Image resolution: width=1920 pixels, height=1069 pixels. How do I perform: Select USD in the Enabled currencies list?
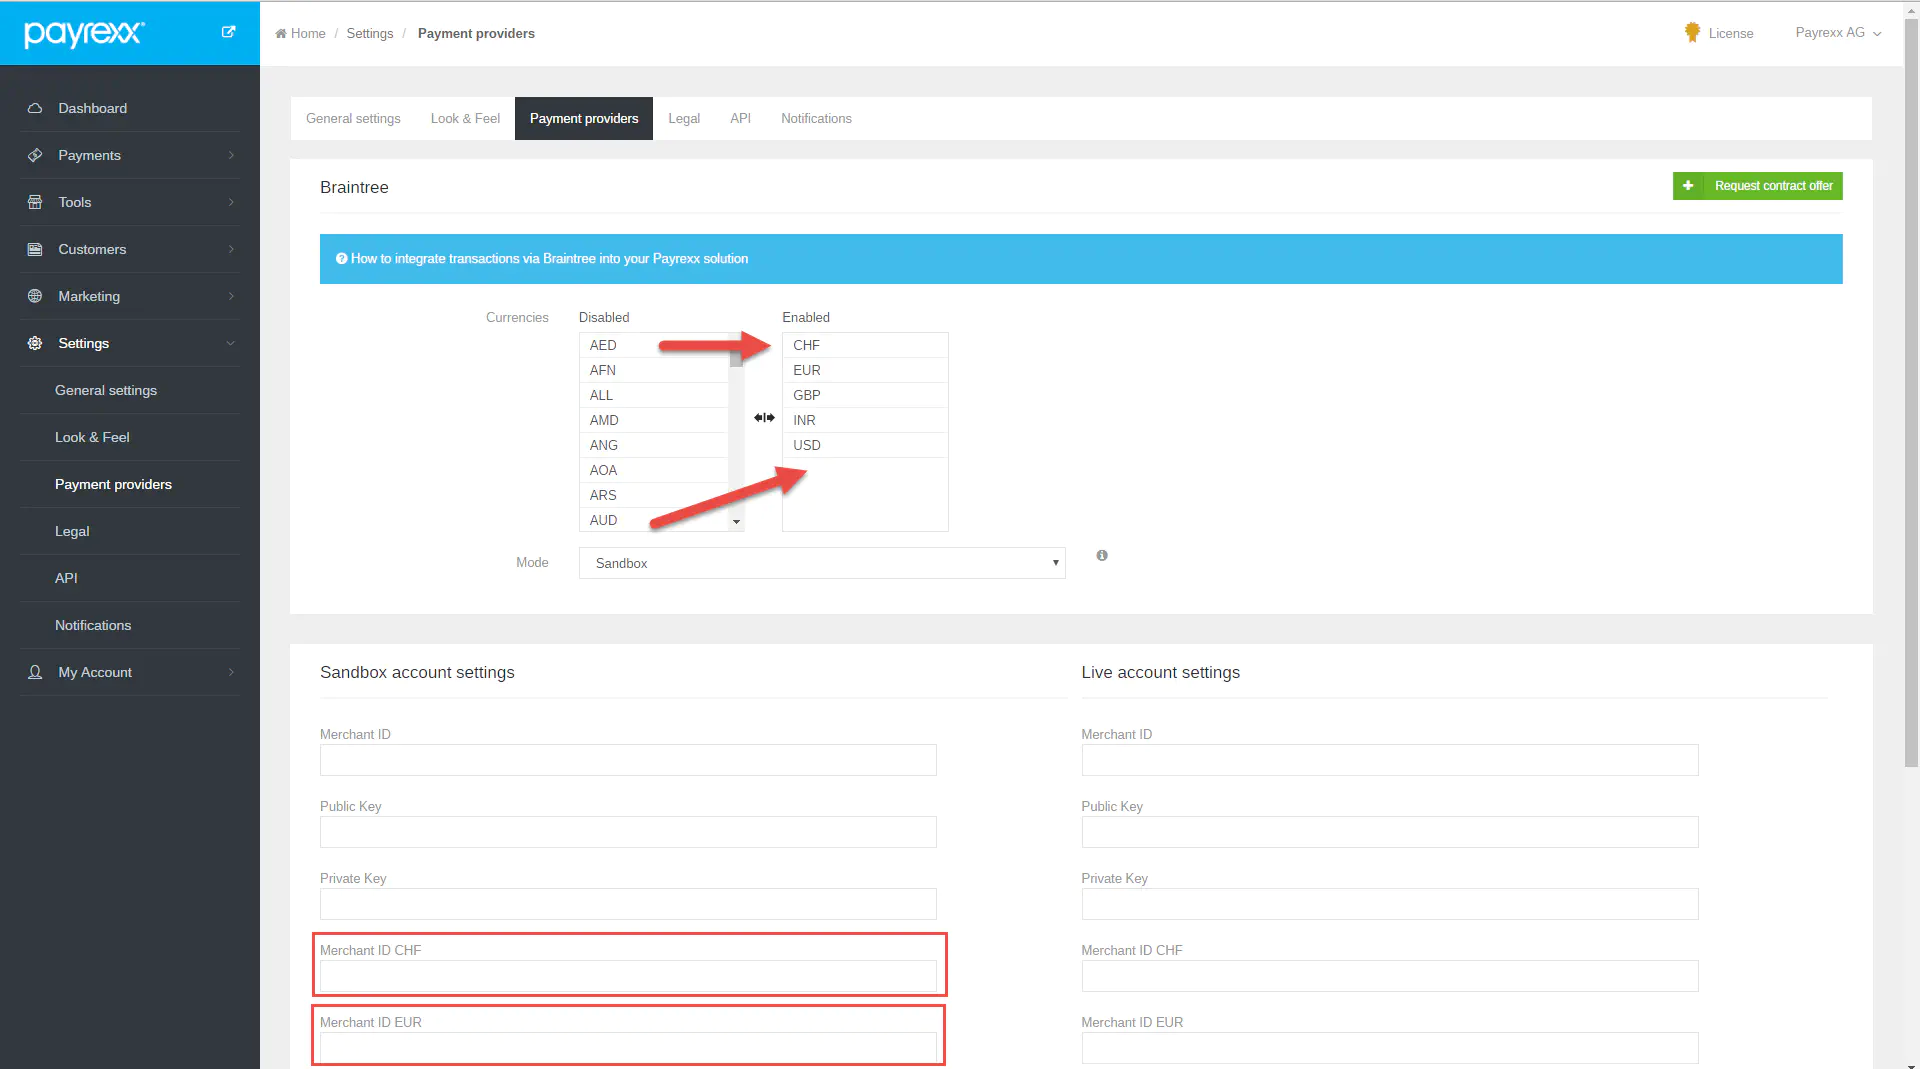807,445
